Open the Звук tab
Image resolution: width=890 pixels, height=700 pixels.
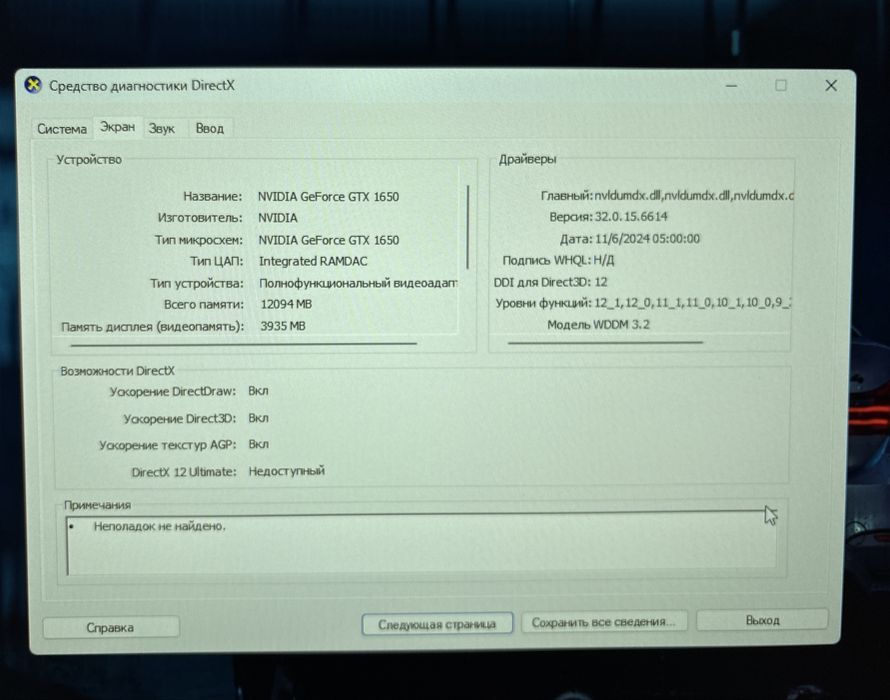162,129
